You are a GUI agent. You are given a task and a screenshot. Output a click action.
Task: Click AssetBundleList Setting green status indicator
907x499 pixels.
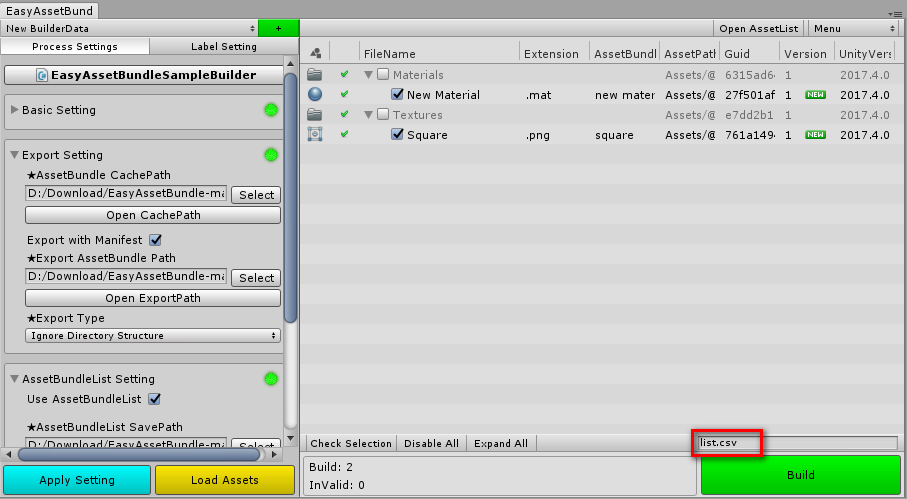(x=271, y=379)
